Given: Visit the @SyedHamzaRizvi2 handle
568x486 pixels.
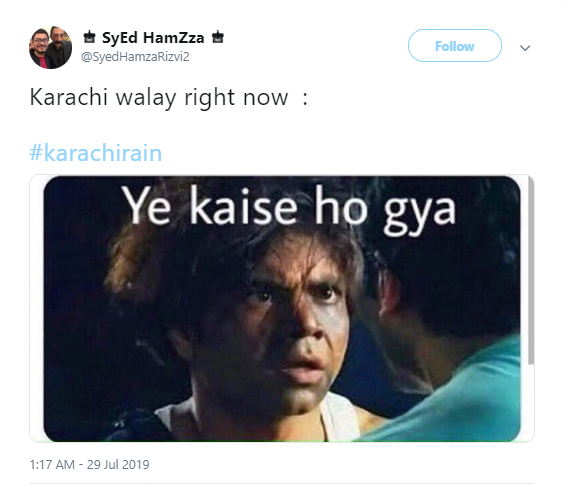Looking at the screenshot, I should click(x=135, y=57).
